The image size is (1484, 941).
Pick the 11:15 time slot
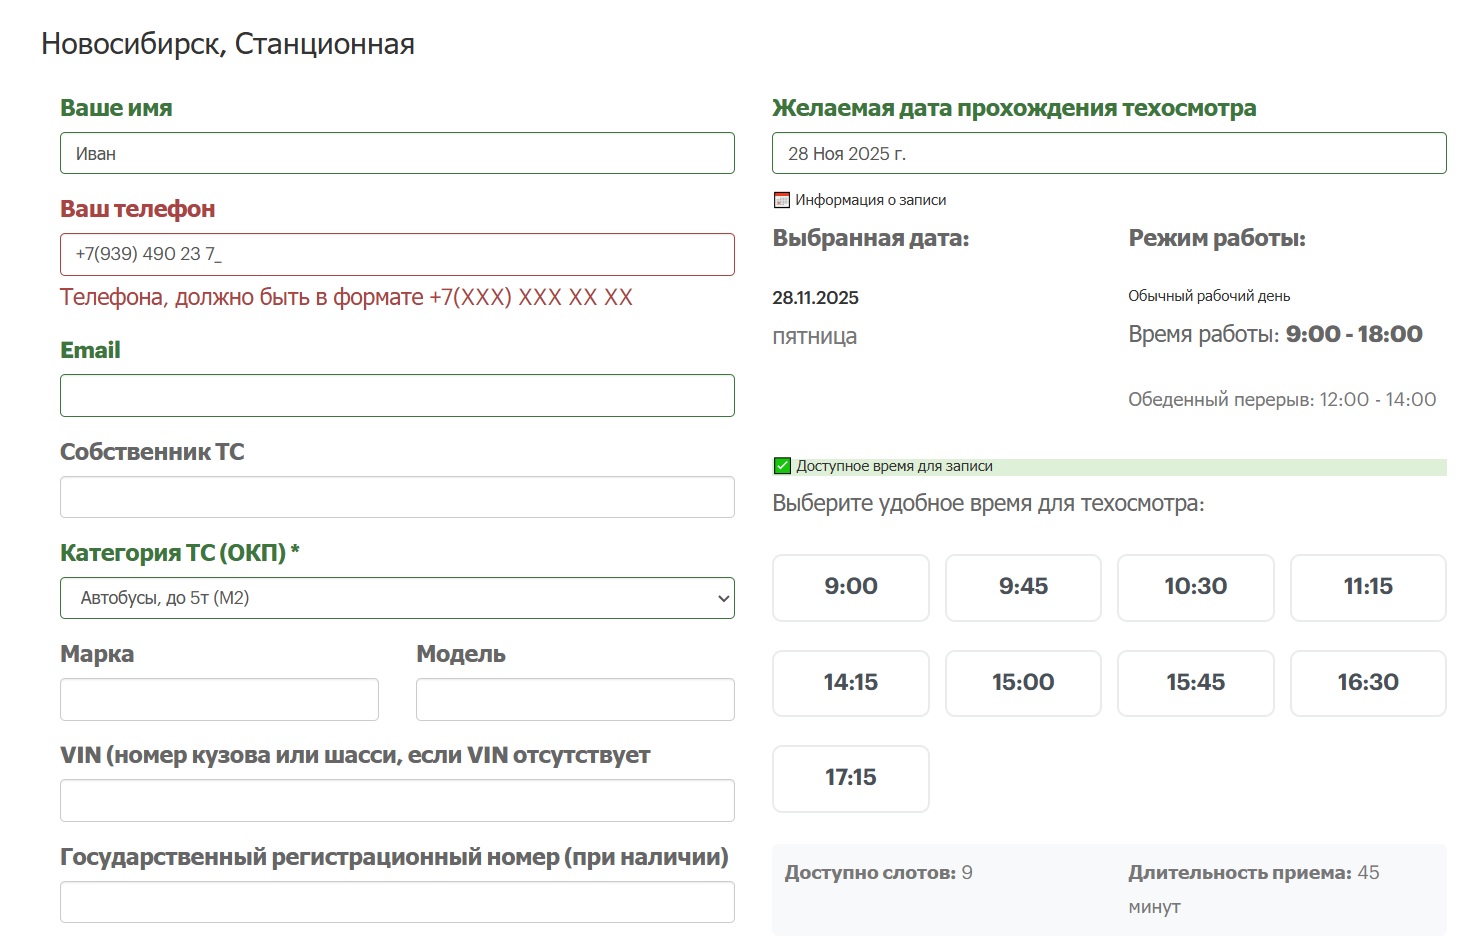click(x=1367, y=587)
